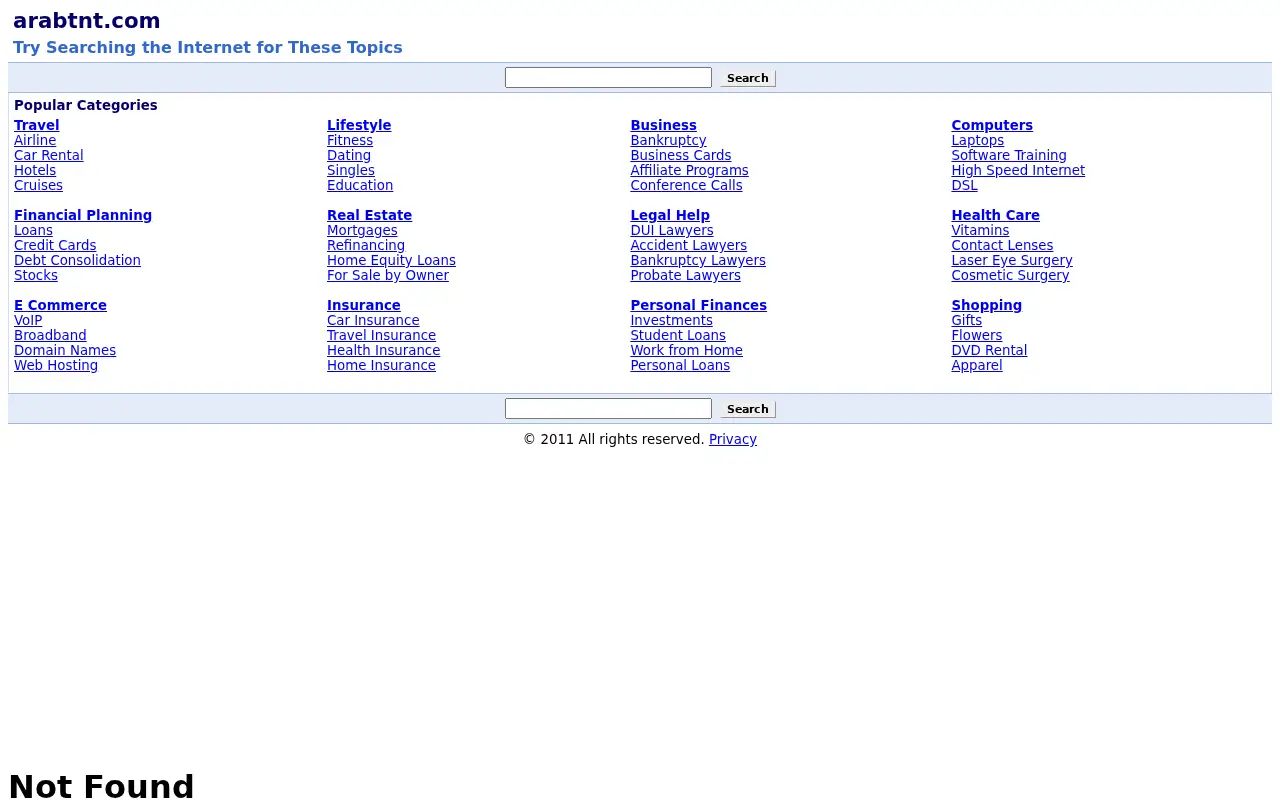Open the Laser Eye Surgery link
Screen dimensions: 1280x800
(x=1012, y=260)
